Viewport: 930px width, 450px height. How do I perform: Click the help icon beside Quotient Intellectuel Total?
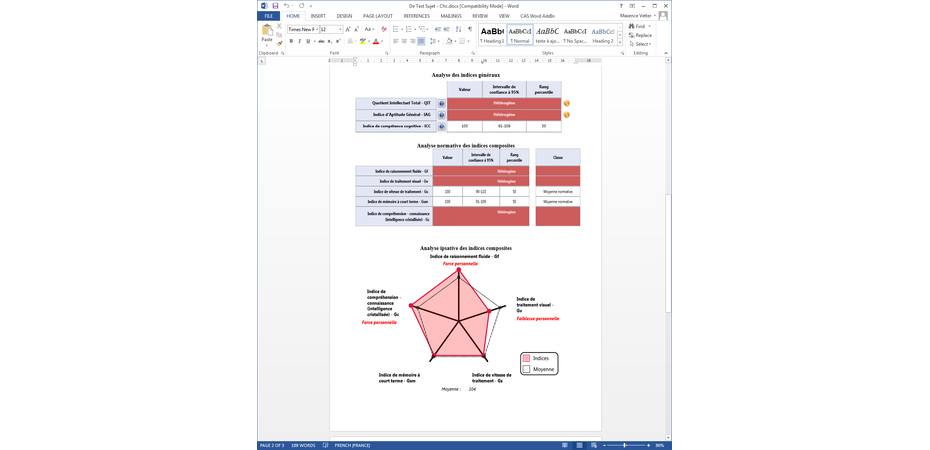pos(441,103)
